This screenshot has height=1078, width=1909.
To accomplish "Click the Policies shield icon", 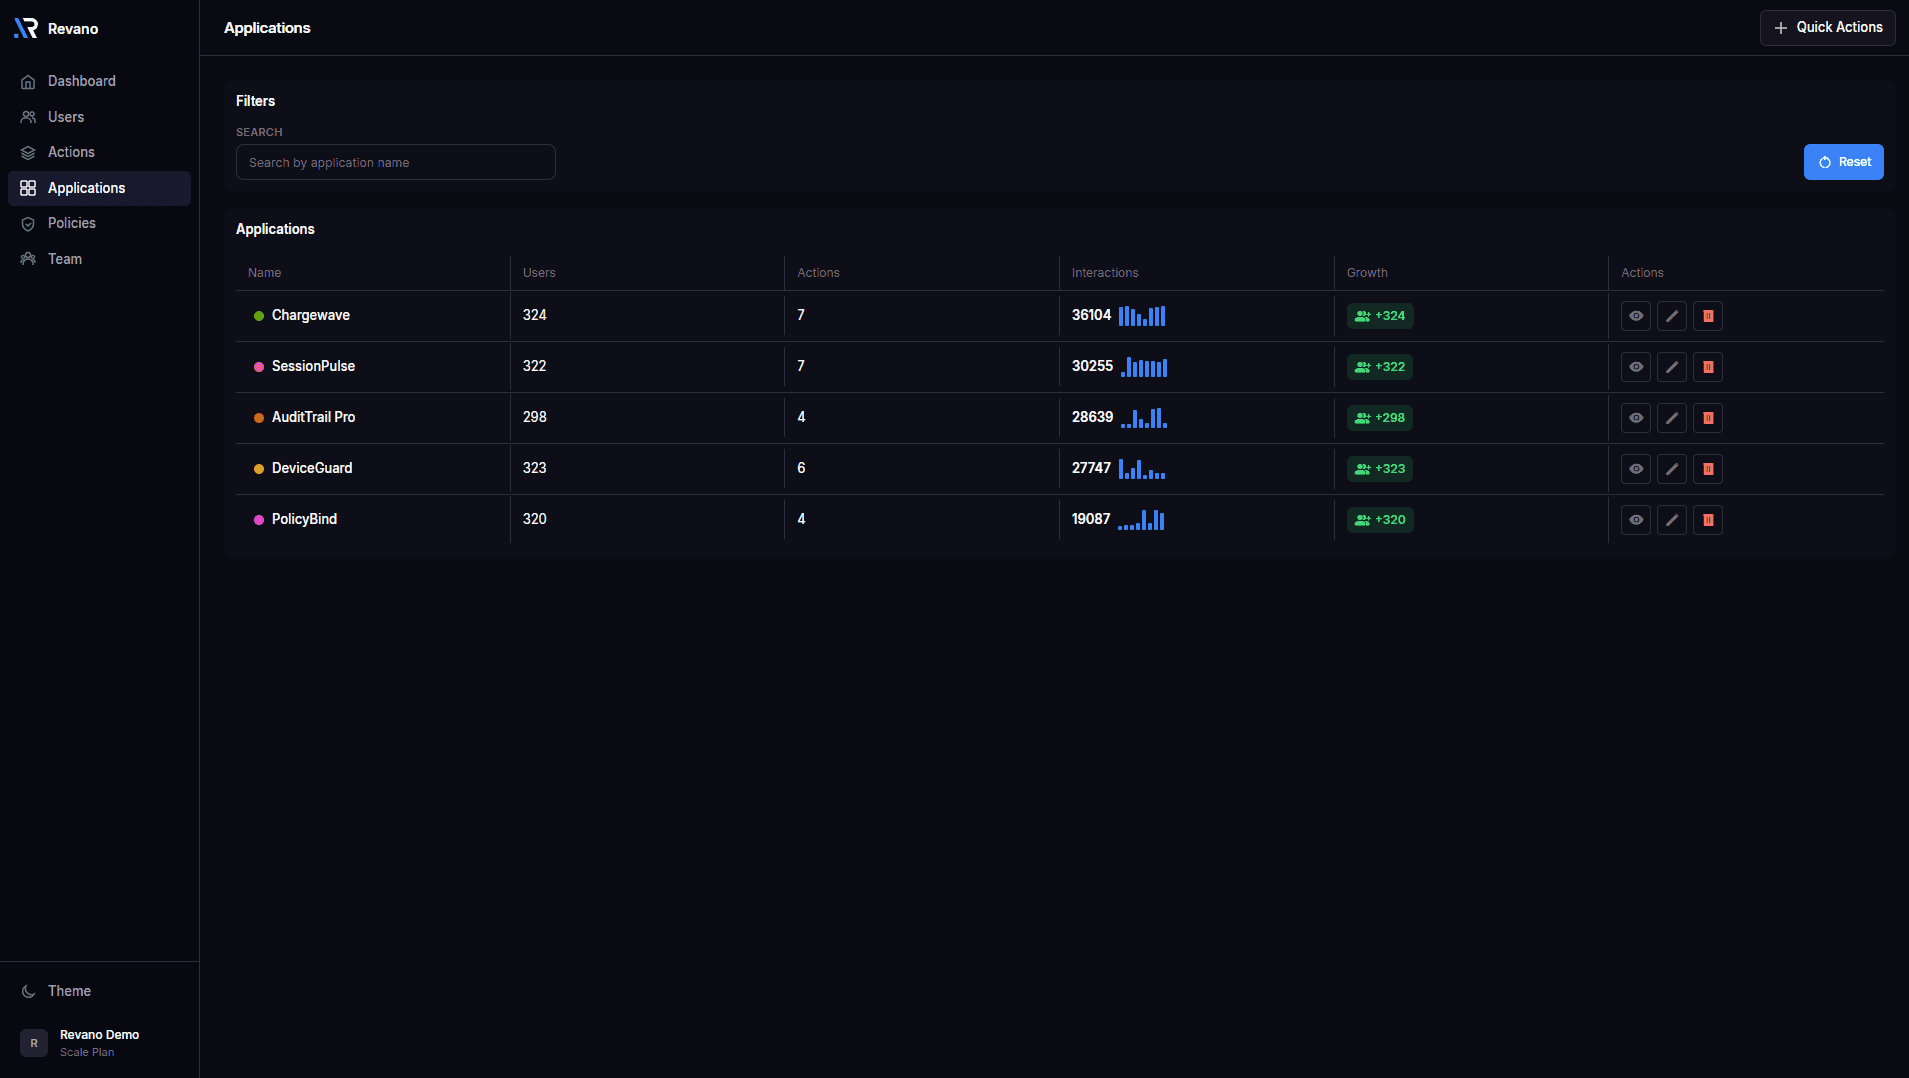I will tap(28, 223).
